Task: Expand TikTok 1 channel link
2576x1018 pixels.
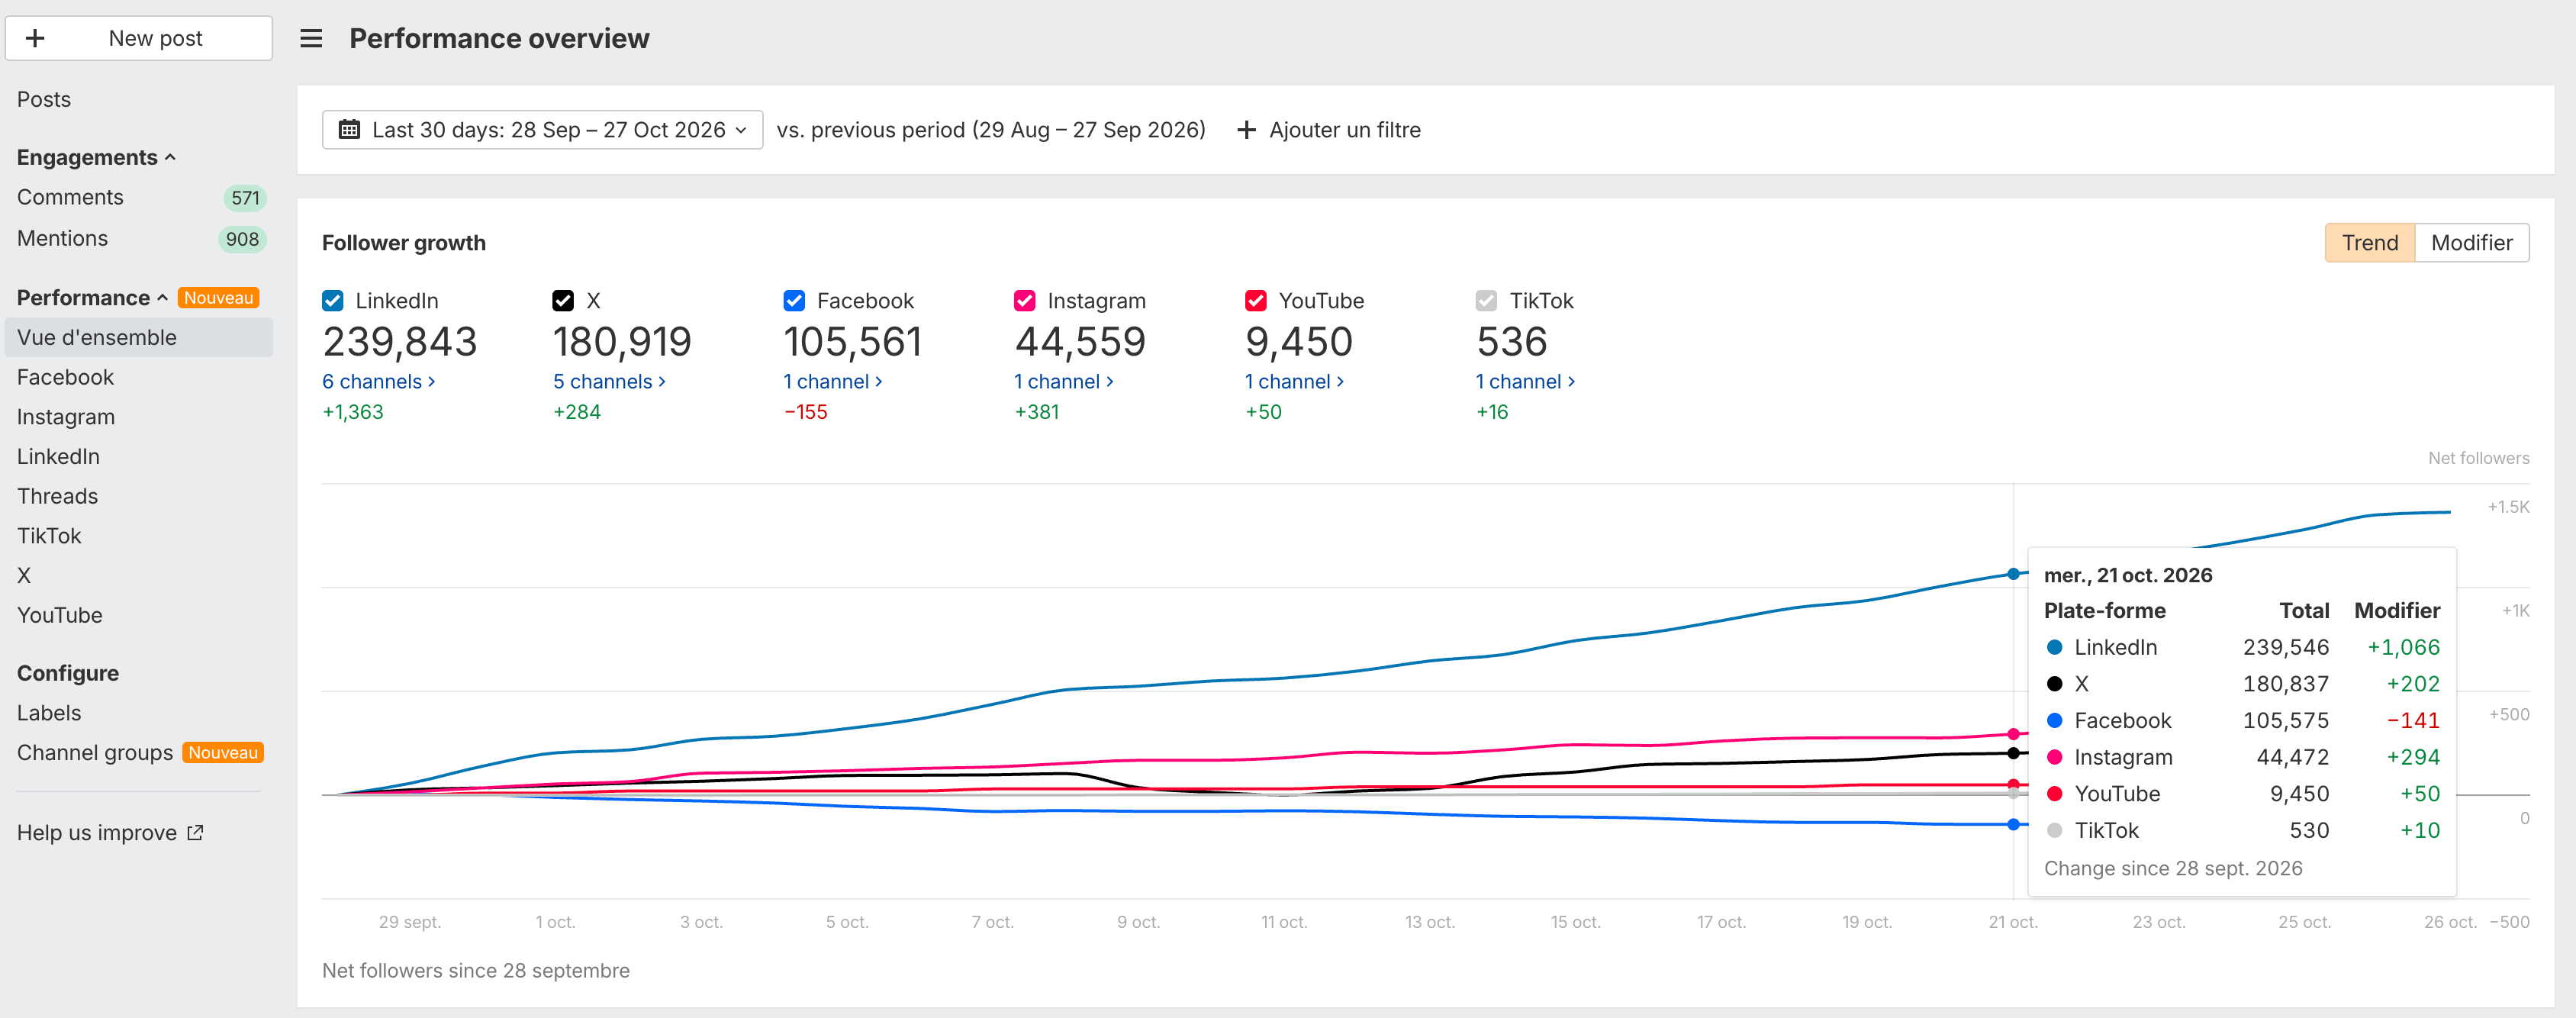Action: tap(1526, 381)
